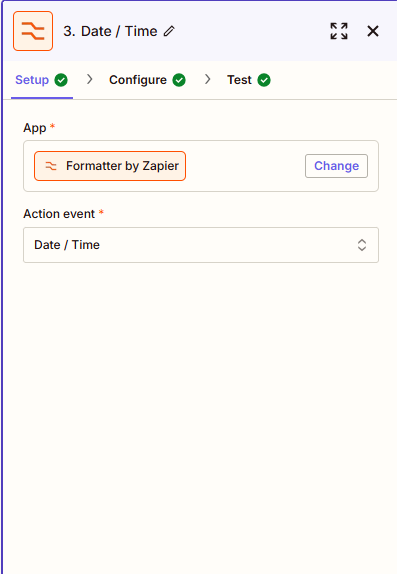Click the step title '3. Date / Time'

click(x=110, y=31)
